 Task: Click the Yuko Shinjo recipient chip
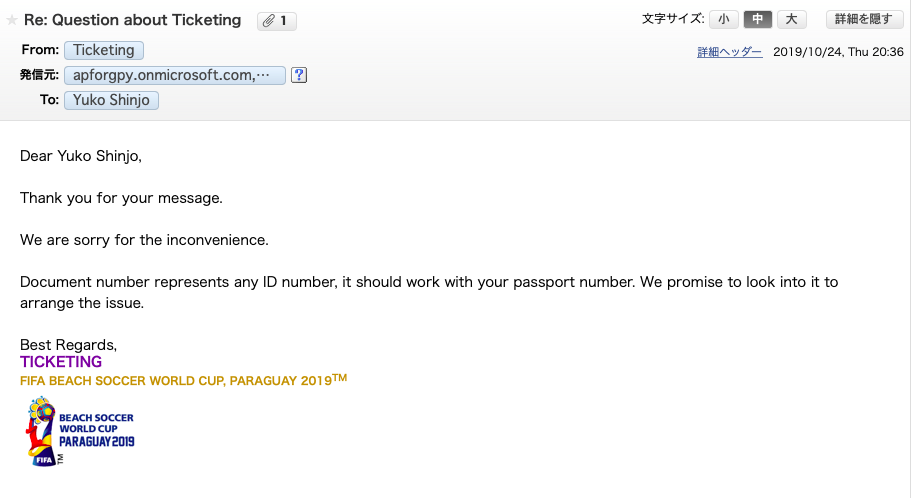[111, 100]
